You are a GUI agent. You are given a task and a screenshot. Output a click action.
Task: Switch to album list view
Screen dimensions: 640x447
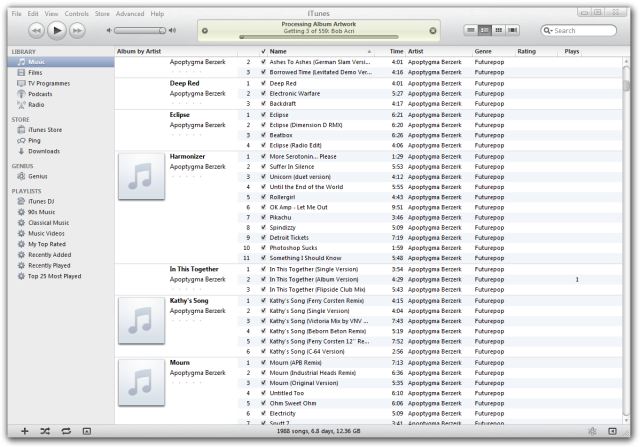(x=484, y=30)
